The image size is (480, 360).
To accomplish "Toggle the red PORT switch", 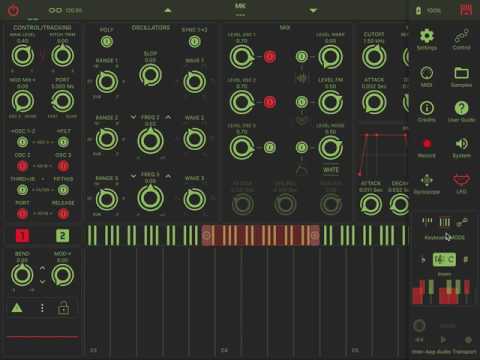I will [22, 214].
